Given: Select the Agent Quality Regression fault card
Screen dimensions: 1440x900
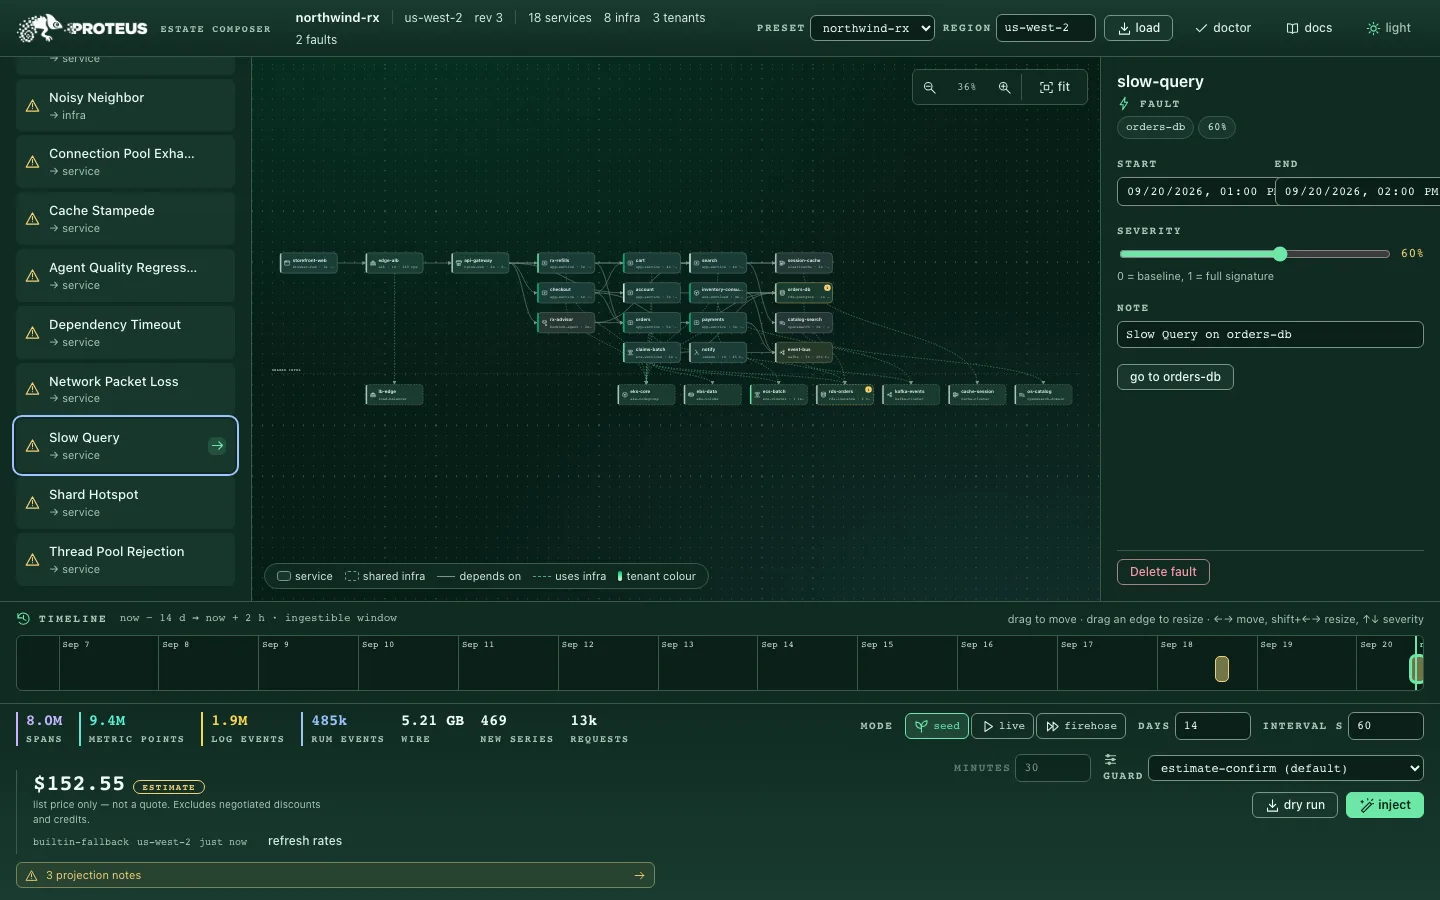Looking at the screenshot, I should coord(125,276).
